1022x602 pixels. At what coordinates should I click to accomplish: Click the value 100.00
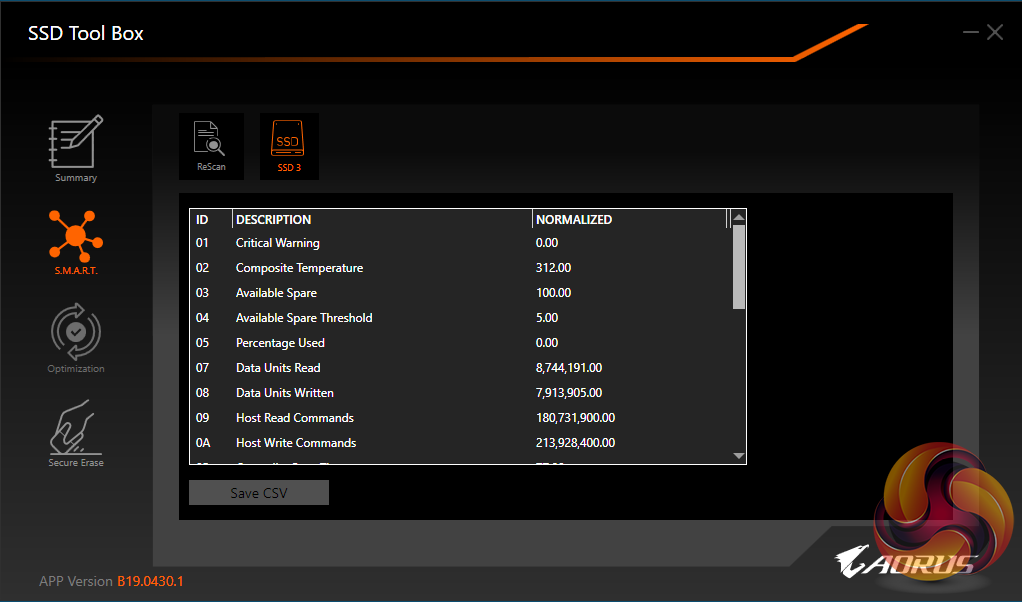click(553, 293)
